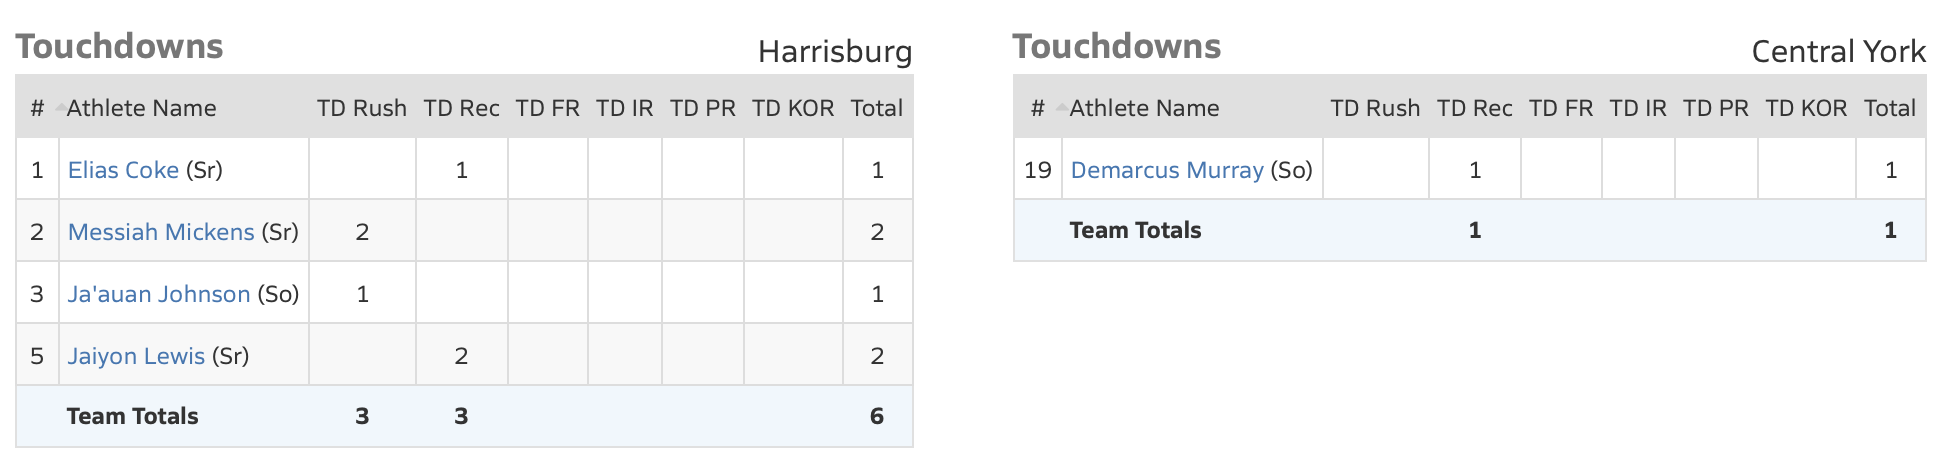
Task: Open Elias Coke's athlete profile link
Action: coord(123,170)
